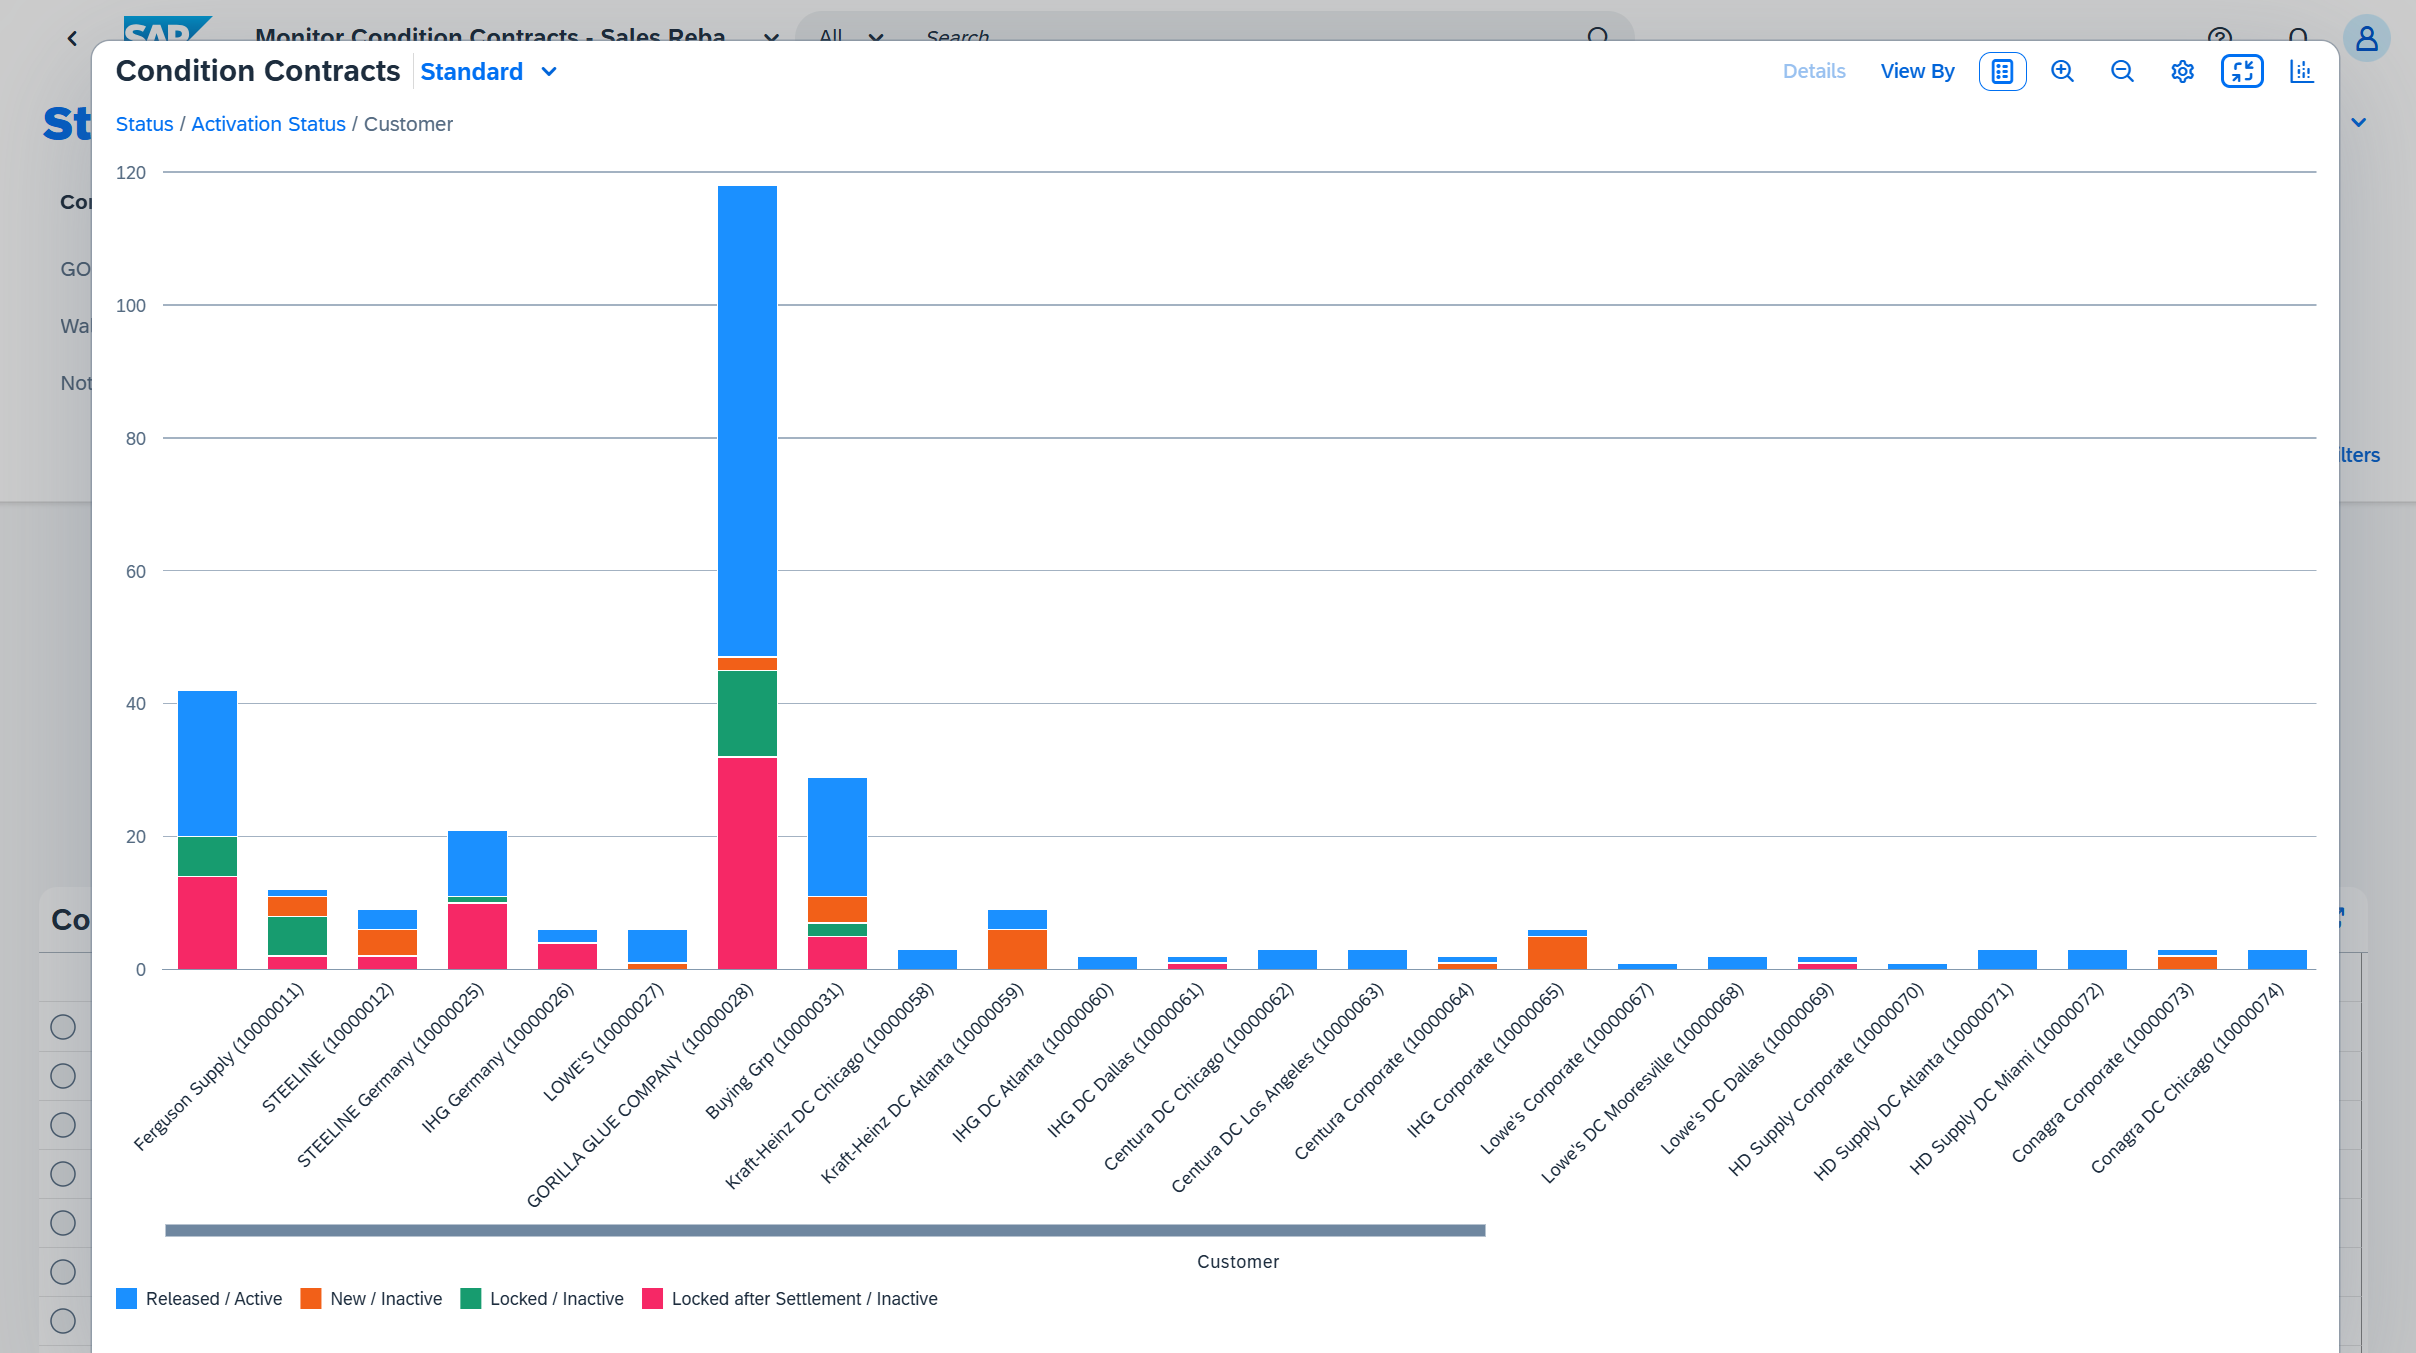Viewport: 2416px width, 1353px height.
Task: Click the SAP logo
Action: click(166, 29)
